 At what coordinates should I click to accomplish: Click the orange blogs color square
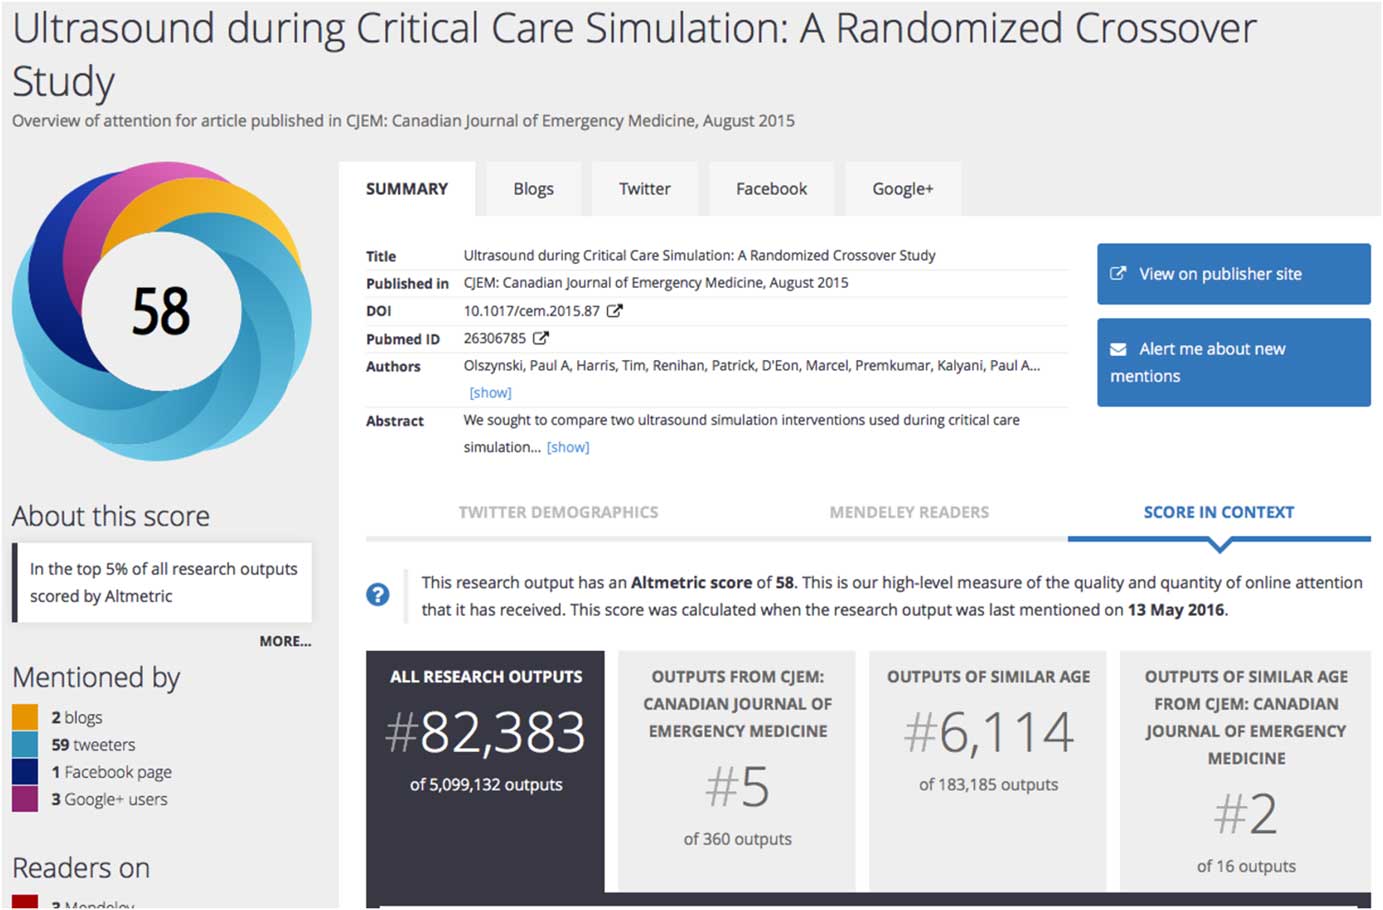tap(25, 717)
